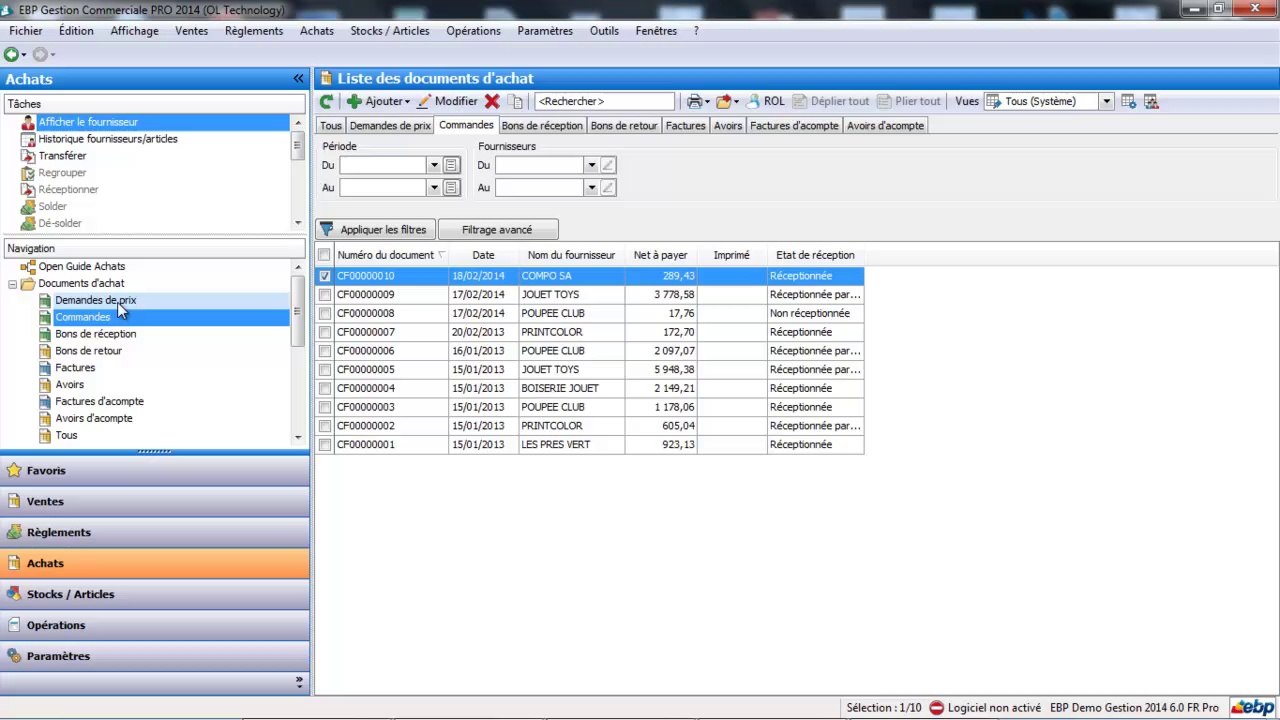The height and width of the screenshot is (720, 1280).
Task: Open the Open Guide Achats item
Action: click(x=82, y=267)
